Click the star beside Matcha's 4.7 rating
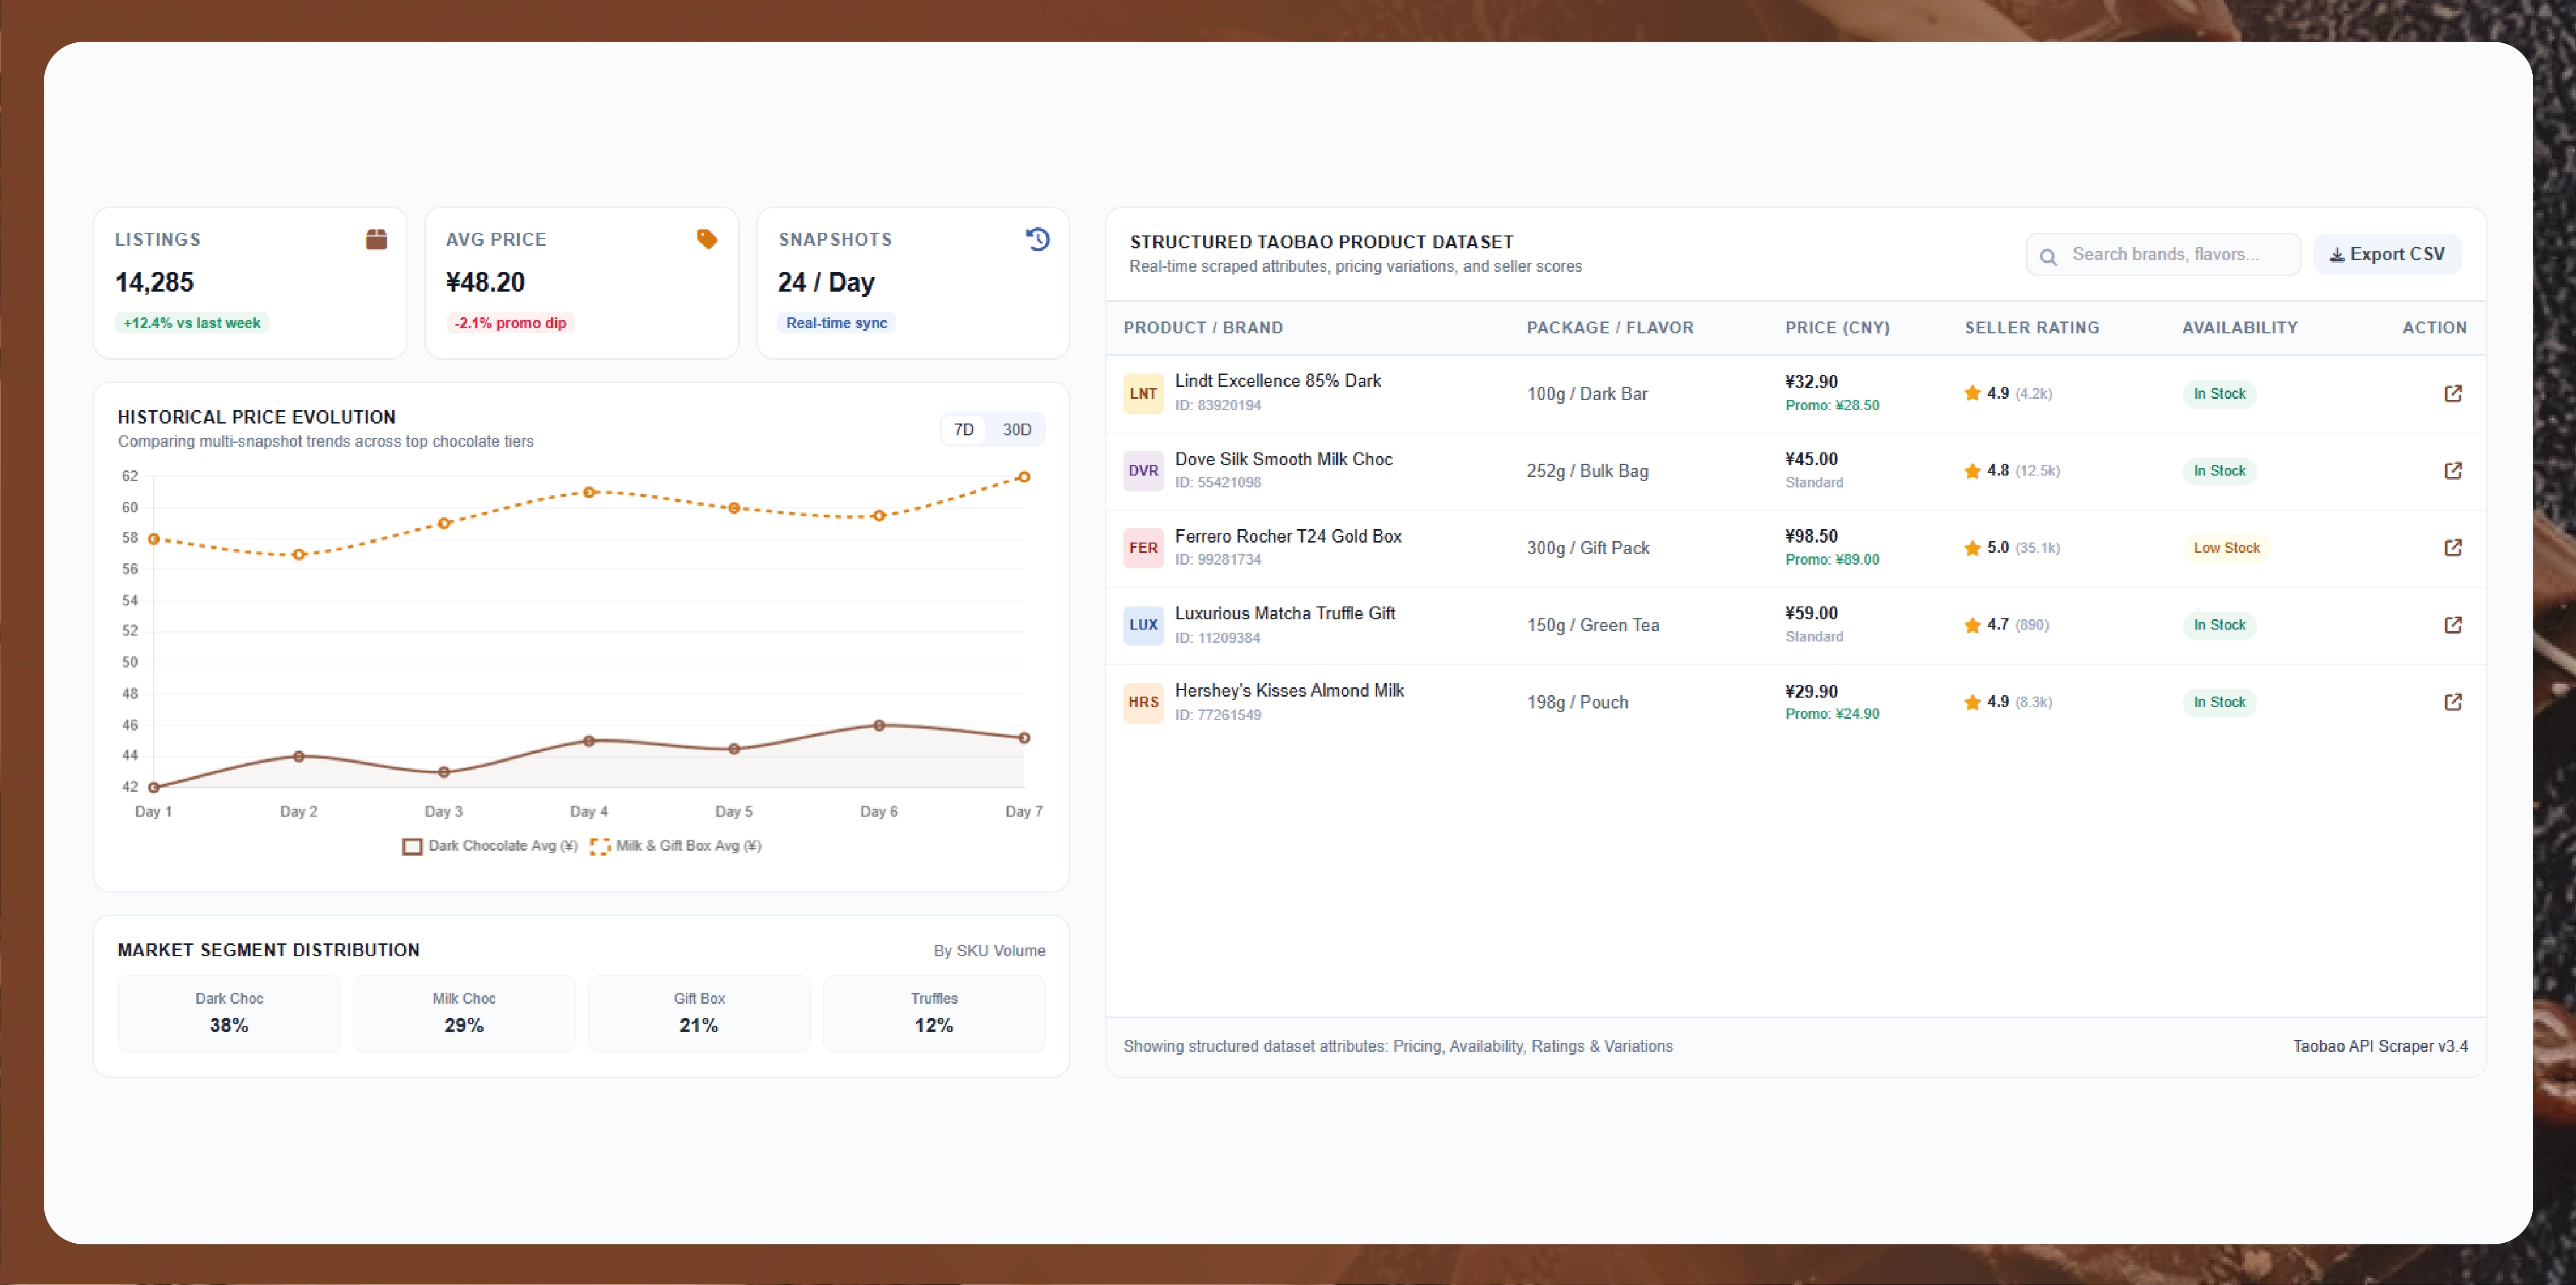Screen dimensions: 2576x1285 point(1972,624)
